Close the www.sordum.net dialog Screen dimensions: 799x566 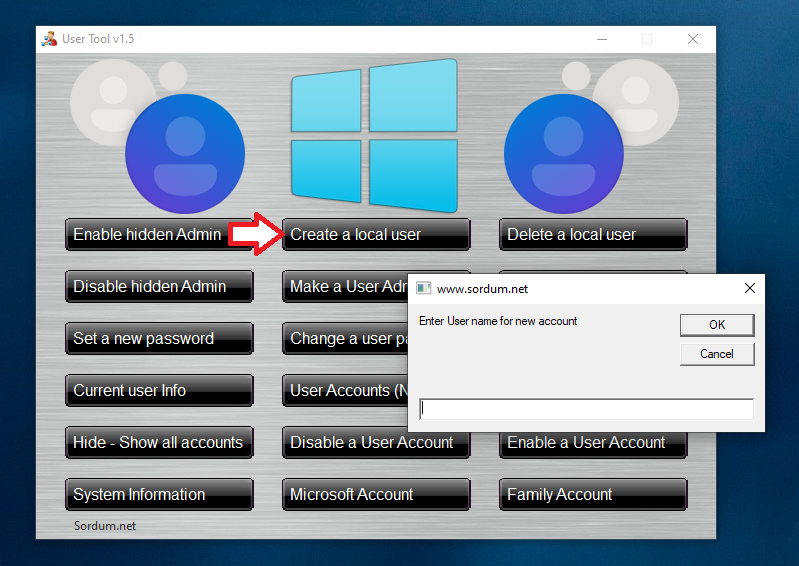click(750, 288)
